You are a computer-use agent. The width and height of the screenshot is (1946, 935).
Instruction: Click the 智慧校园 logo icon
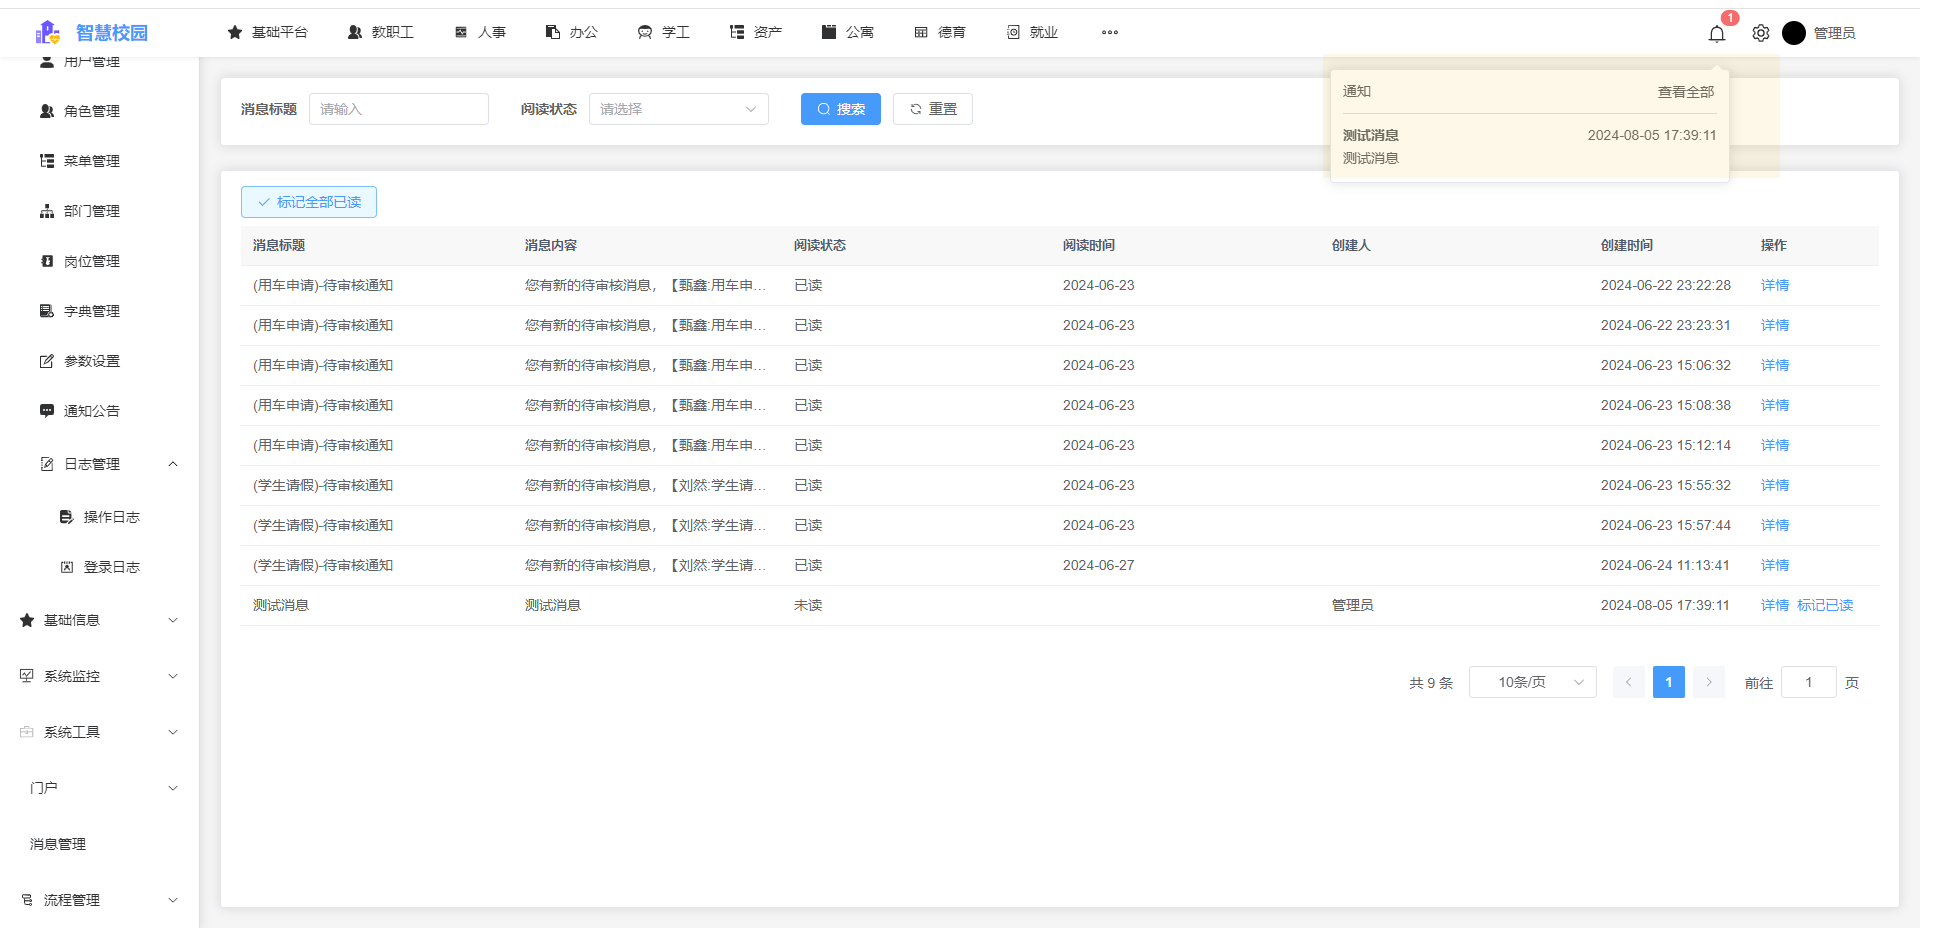tap(48, 32)
